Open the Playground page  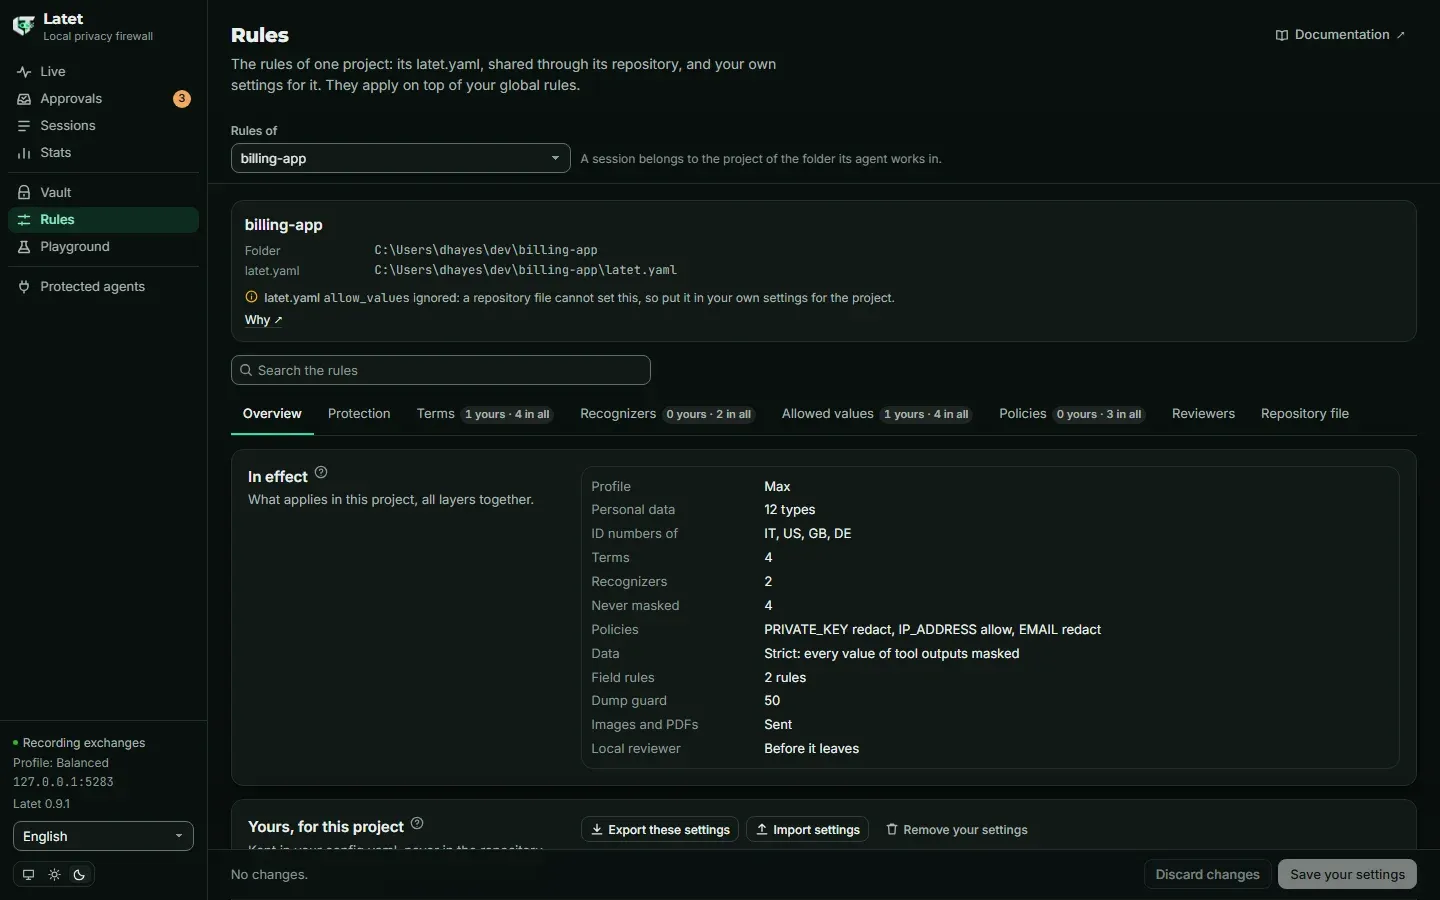(x=103, y=247)
